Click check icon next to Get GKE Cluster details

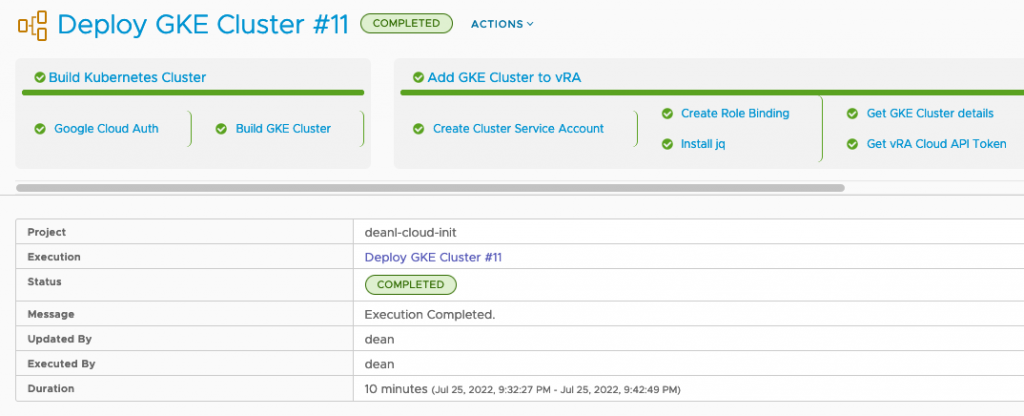[852, 114]
